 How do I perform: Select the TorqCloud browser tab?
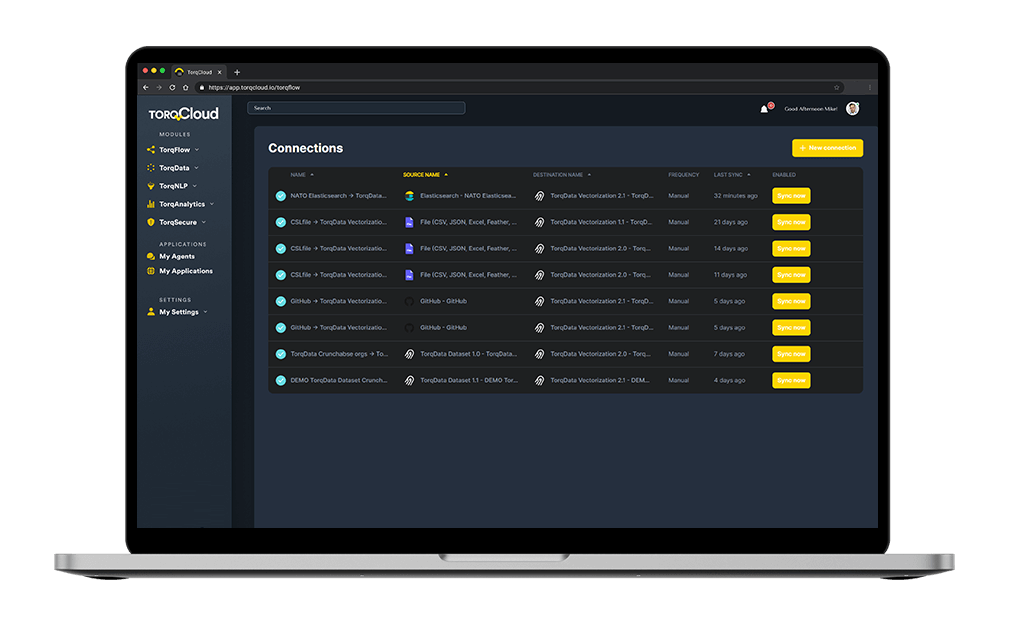(x=200, y=72)
